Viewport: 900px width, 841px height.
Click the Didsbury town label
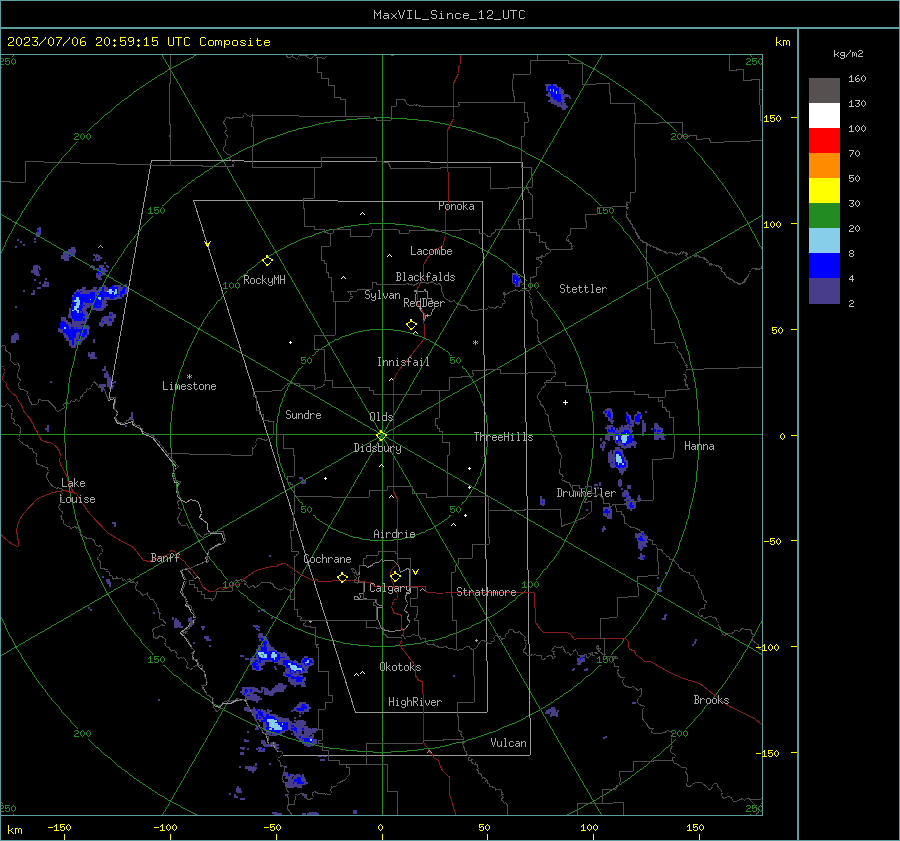coord(377,448)
